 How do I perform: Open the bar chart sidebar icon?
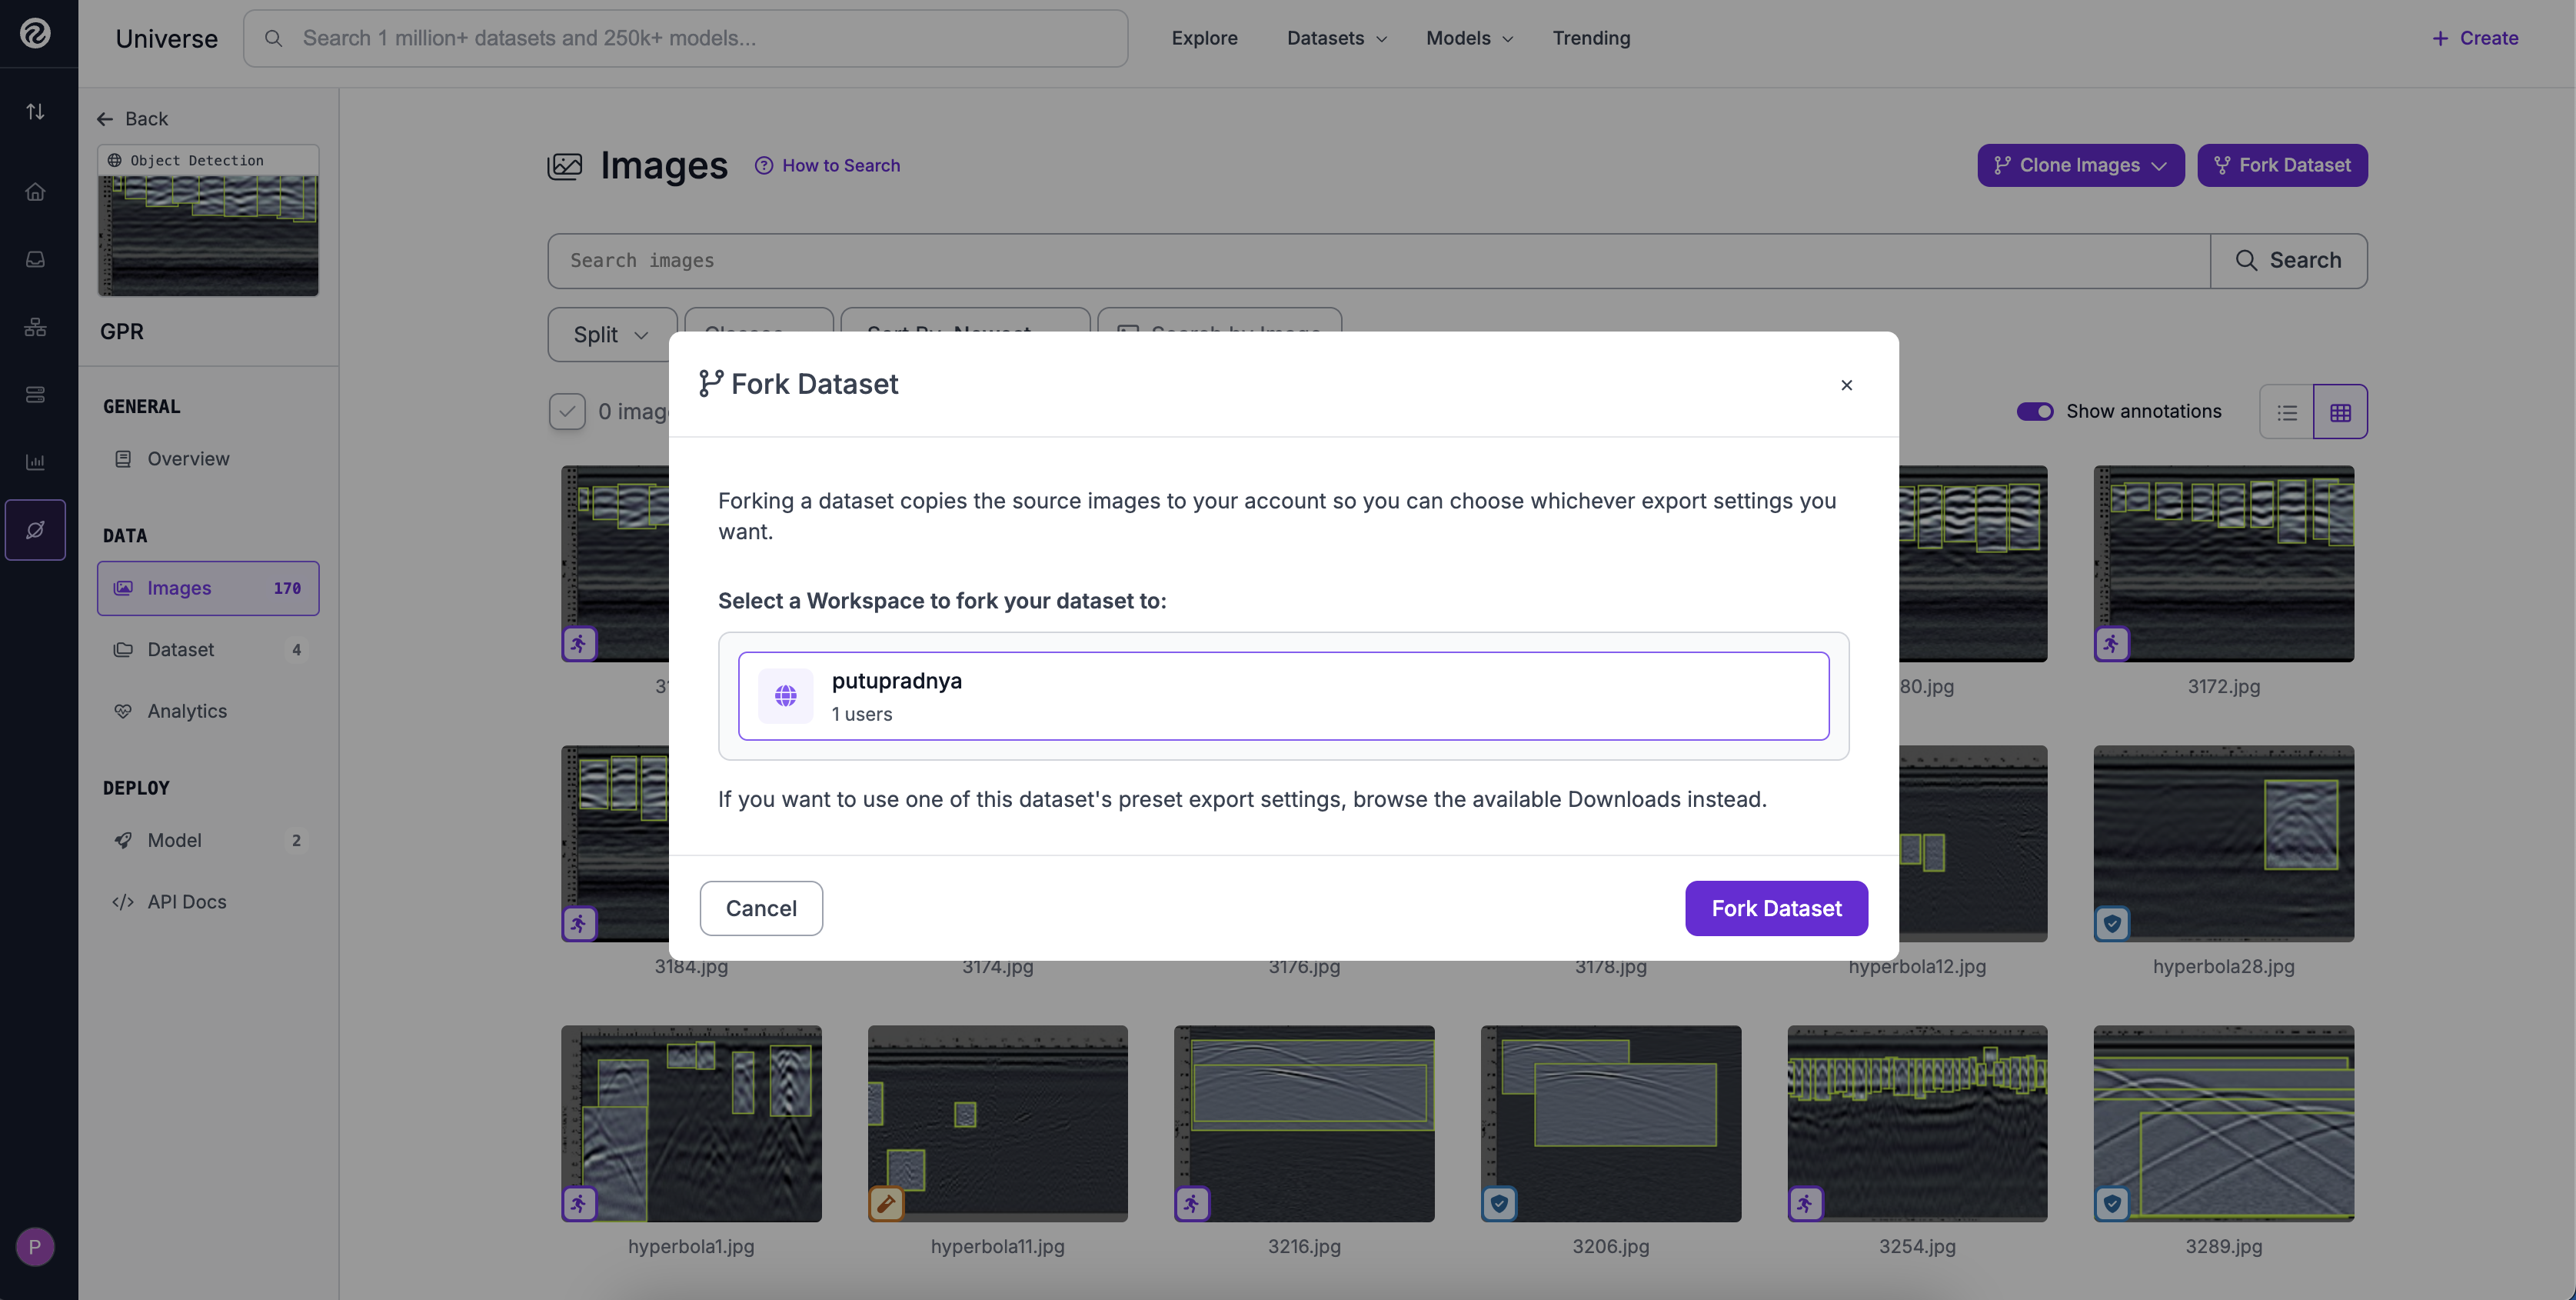[35, 462]
